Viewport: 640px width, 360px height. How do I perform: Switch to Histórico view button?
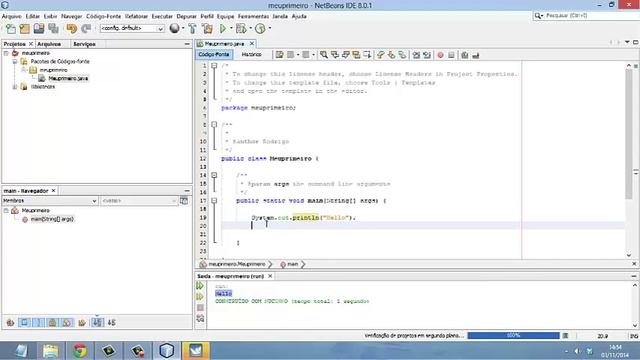tap(251, 55)
